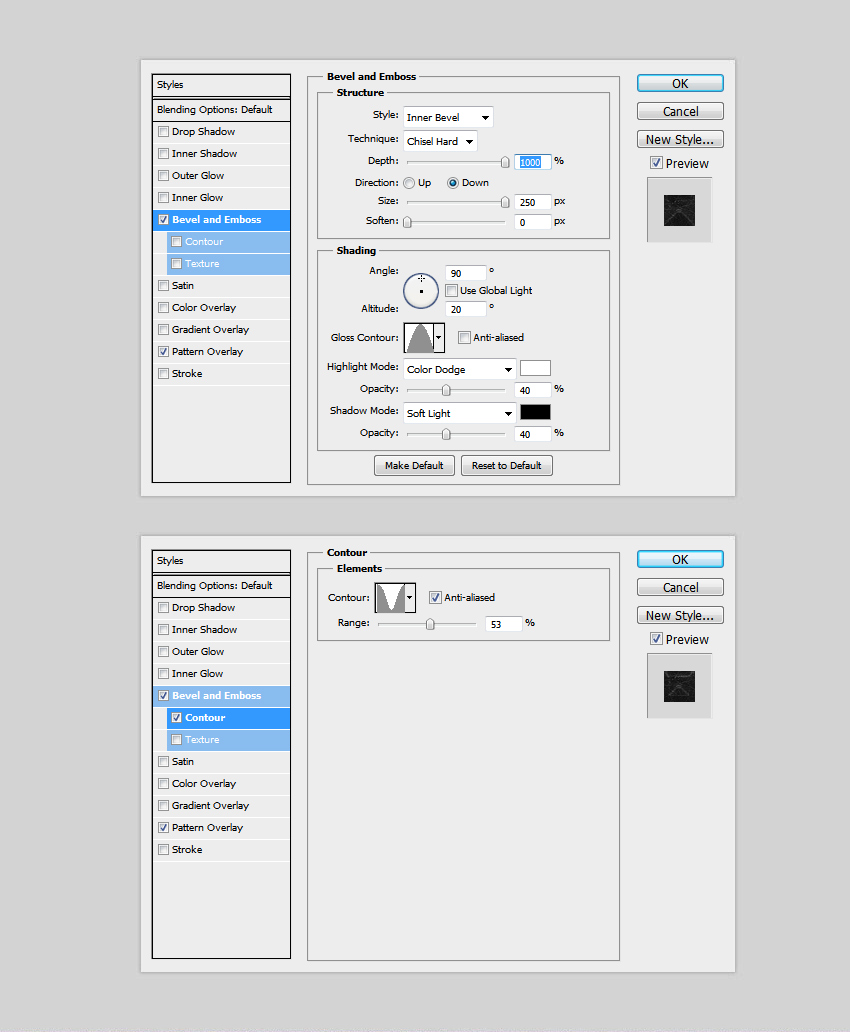Select the Down direction radio button
Viewport: 850px width, 1032px height.
tap(453, 183)
